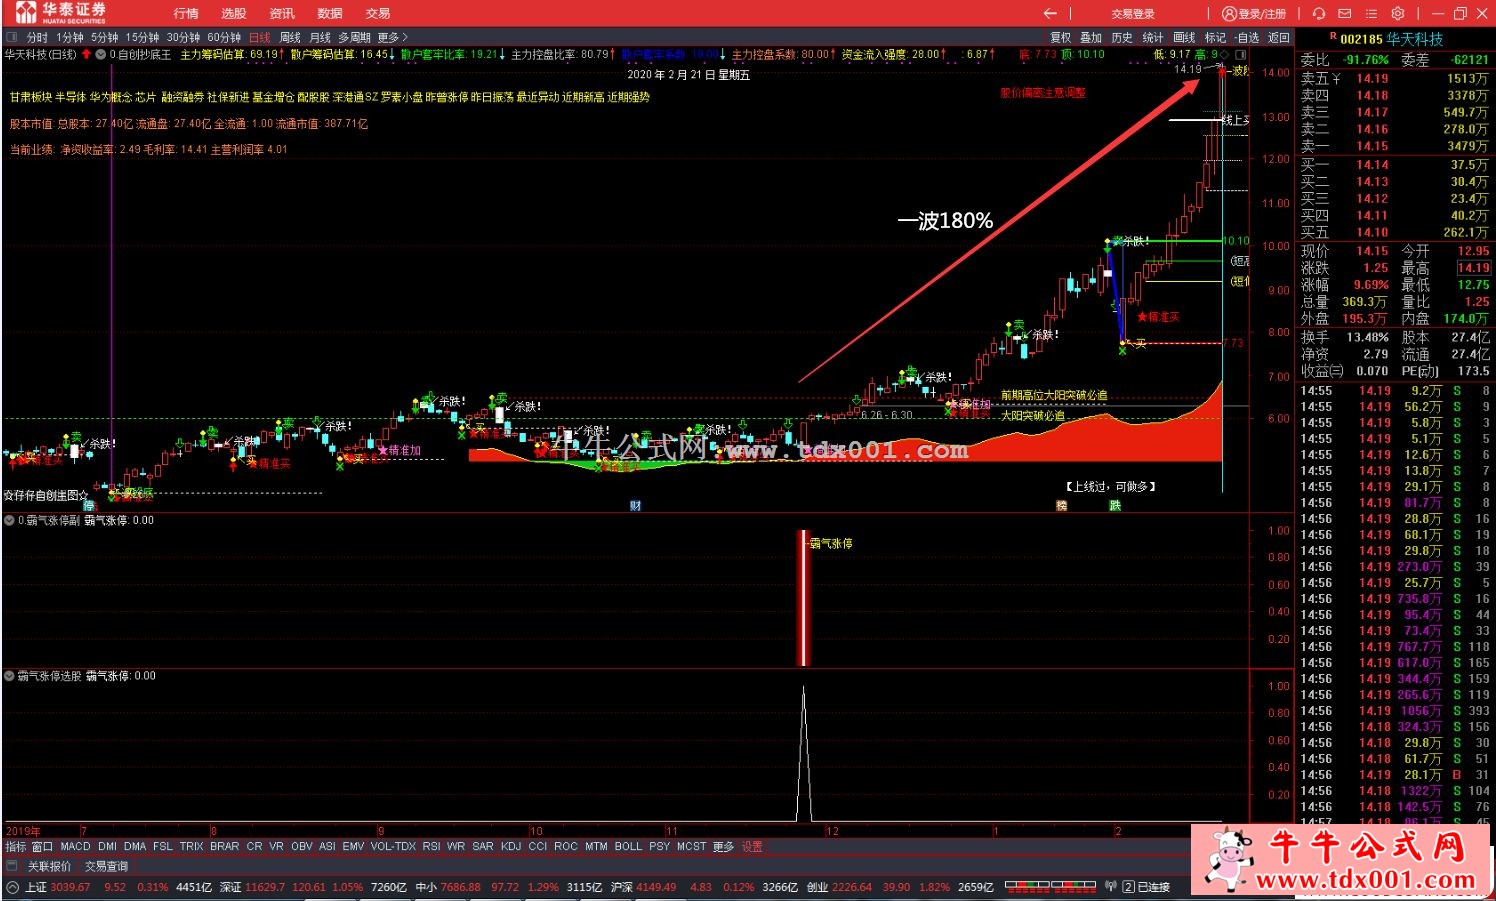The image size is (1496, 901).
Task: Switch to 5分钟 period
Action: (x=105, y=37)
